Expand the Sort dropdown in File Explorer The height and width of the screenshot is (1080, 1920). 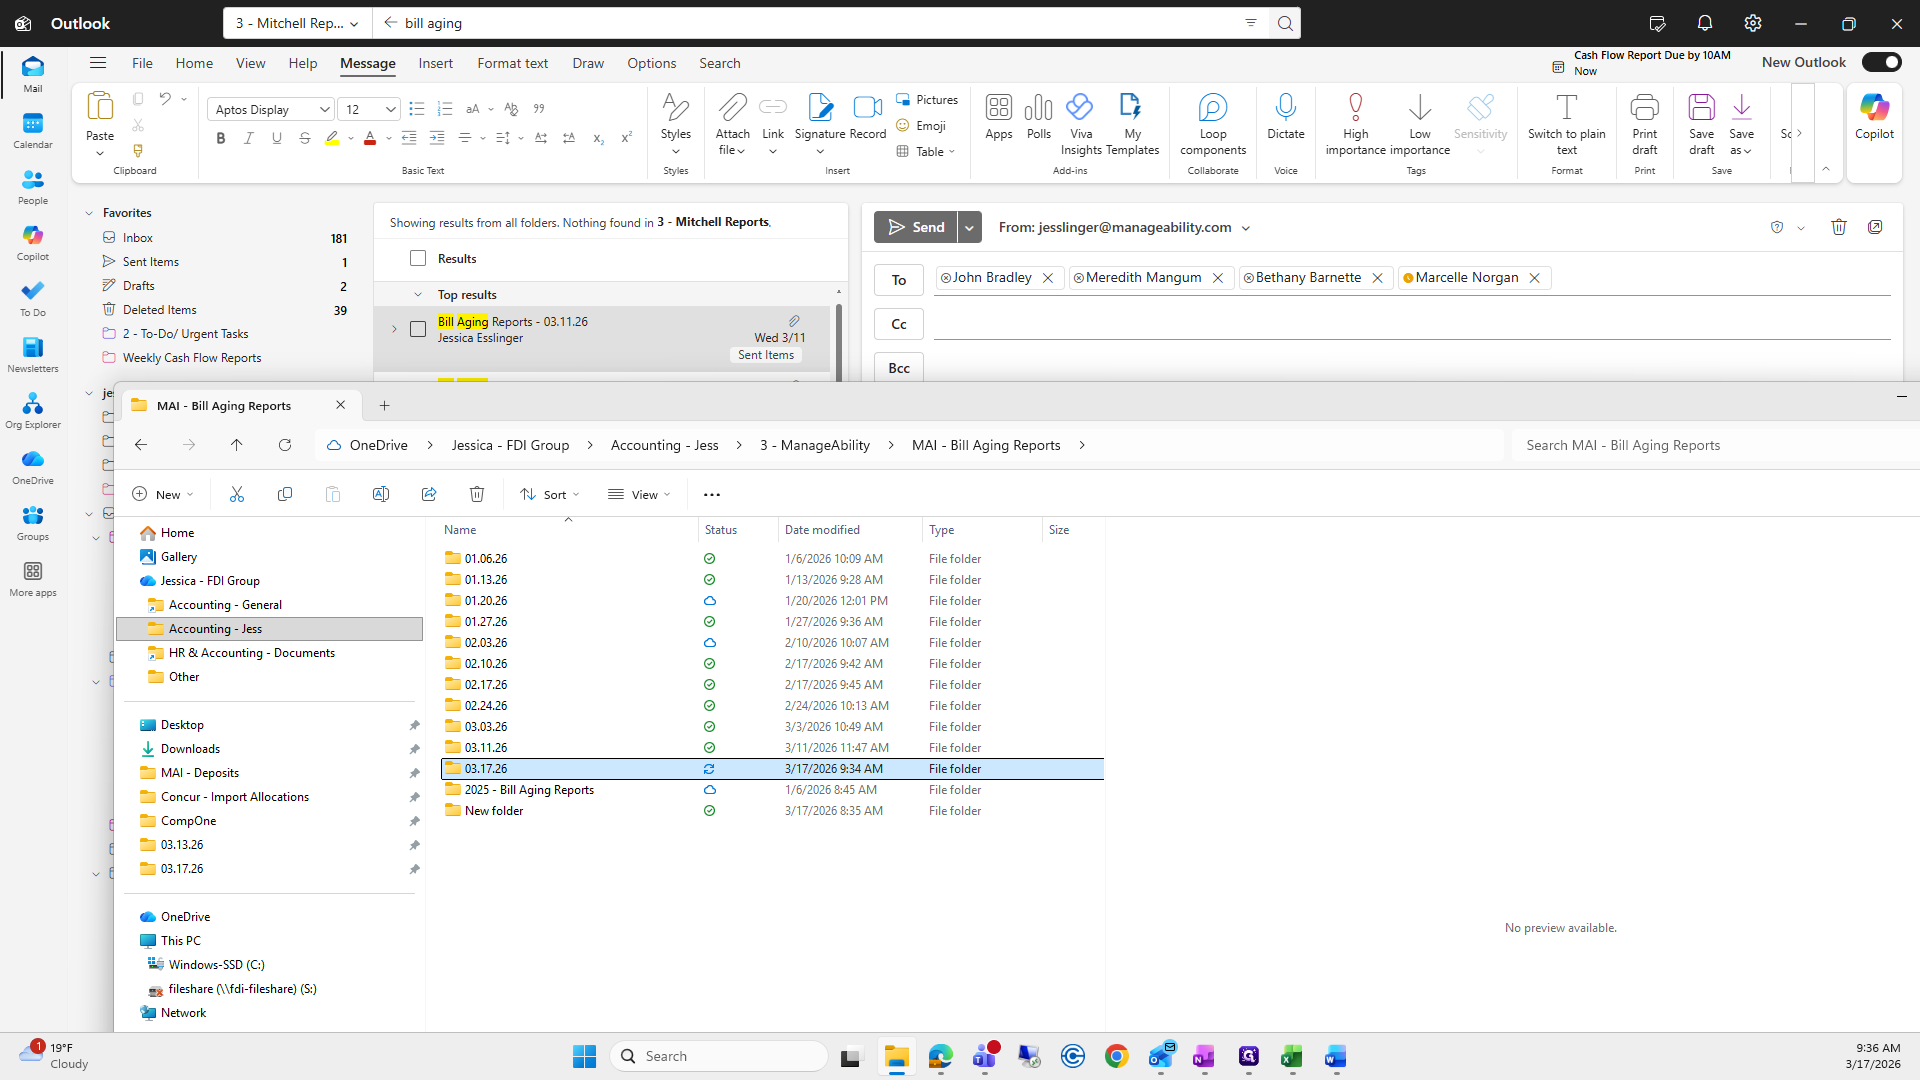pyautogui.click(x=550, y=494)
